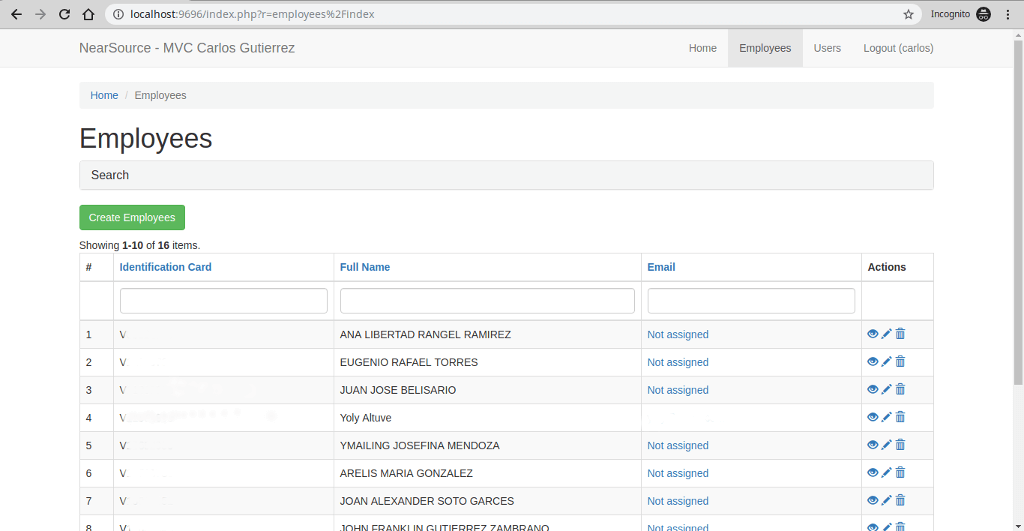Click the Employees page heading
Image resolution: width=1024 pixels, height=531 pixels.
146,139
